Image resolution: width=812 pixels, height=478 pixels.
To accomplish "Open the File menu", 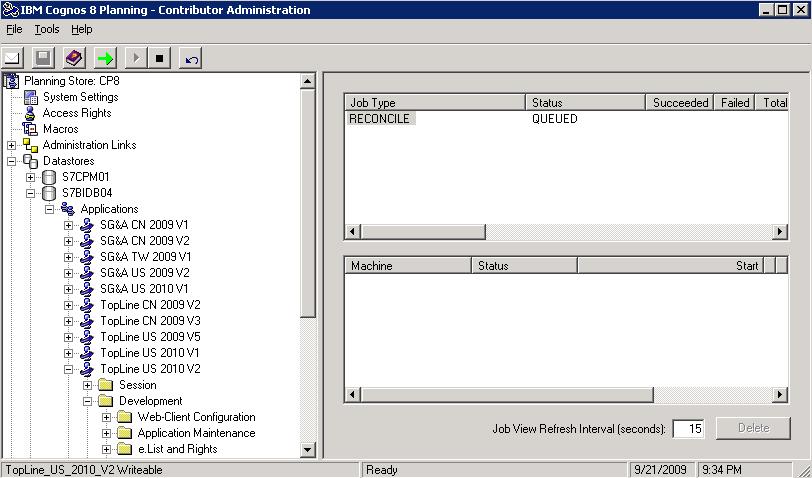I will click(14, 30).
